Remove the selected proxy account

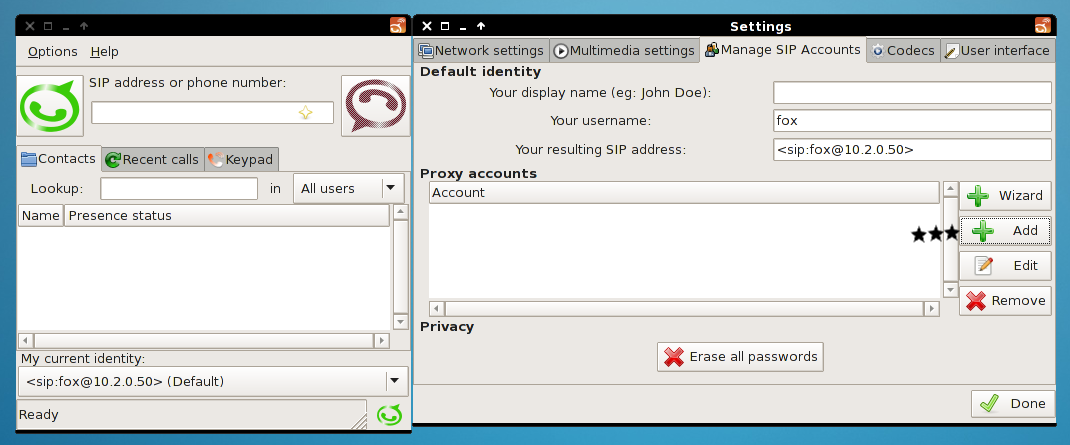point(1005,301)
